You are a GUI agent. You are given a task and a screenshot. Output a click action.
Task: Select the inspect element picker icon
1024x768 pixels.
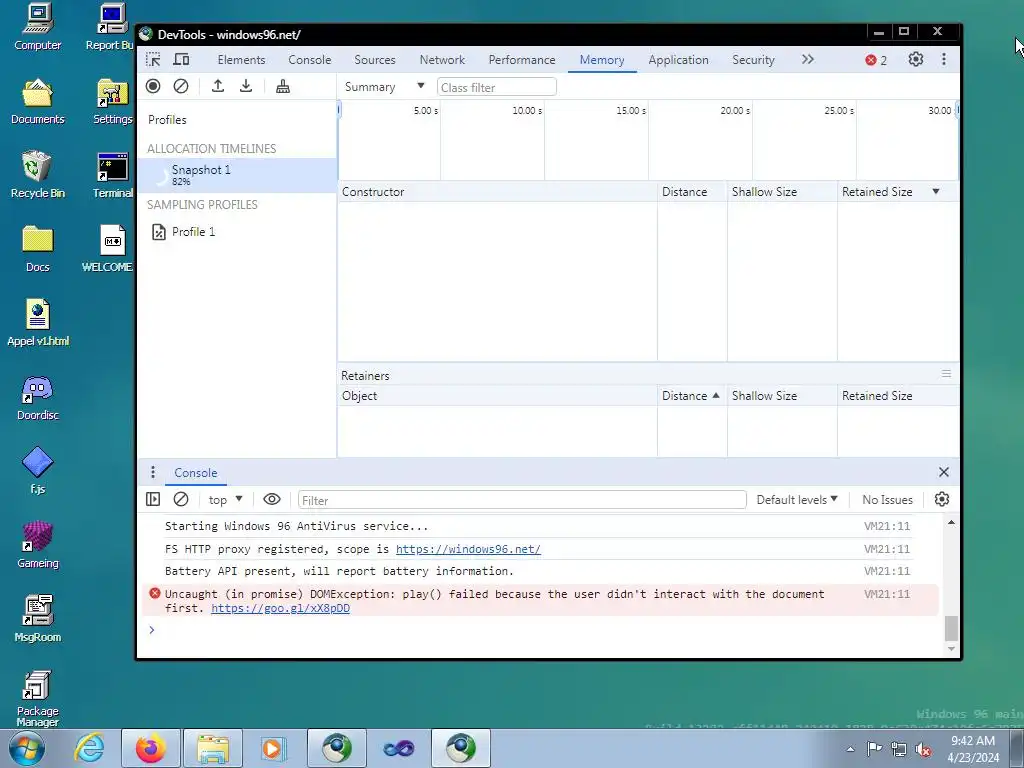coord(153,59)
